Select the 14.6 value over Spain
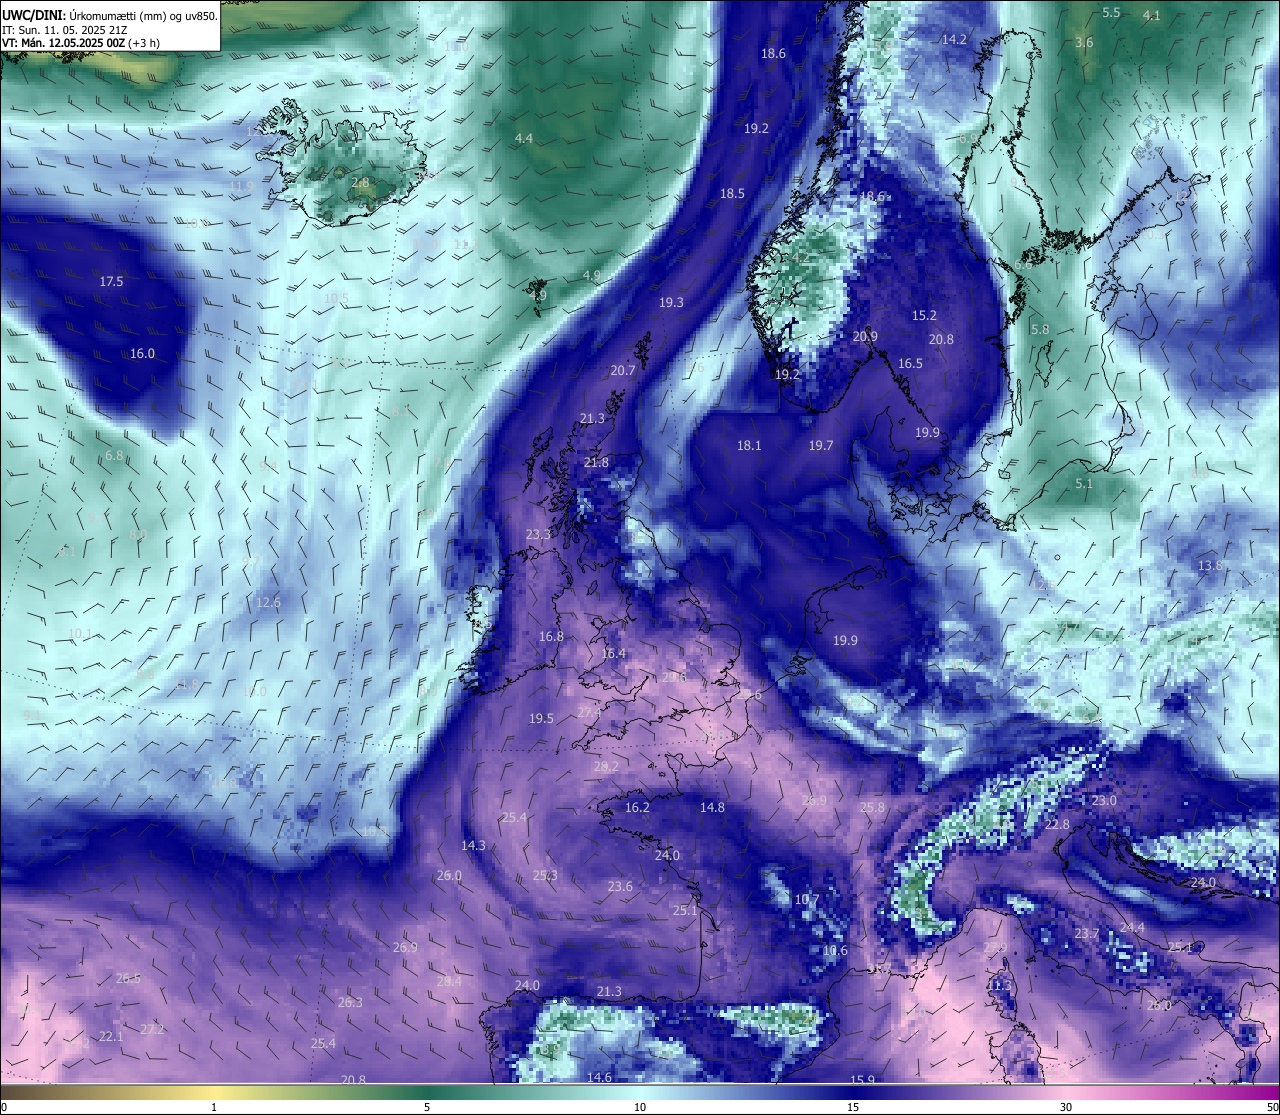1280x1115 pixels. click(x=599, y=1078)
